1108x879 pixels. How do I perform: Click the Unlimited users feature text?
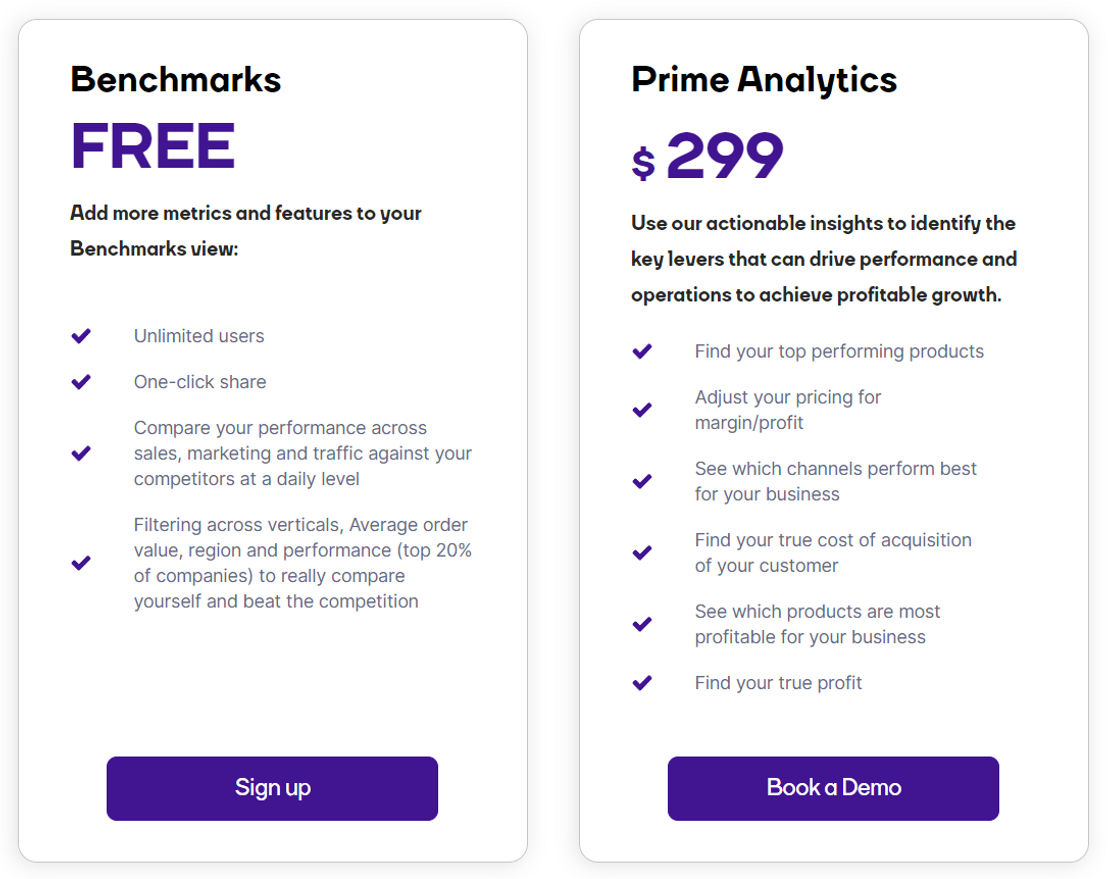[199, 336]
